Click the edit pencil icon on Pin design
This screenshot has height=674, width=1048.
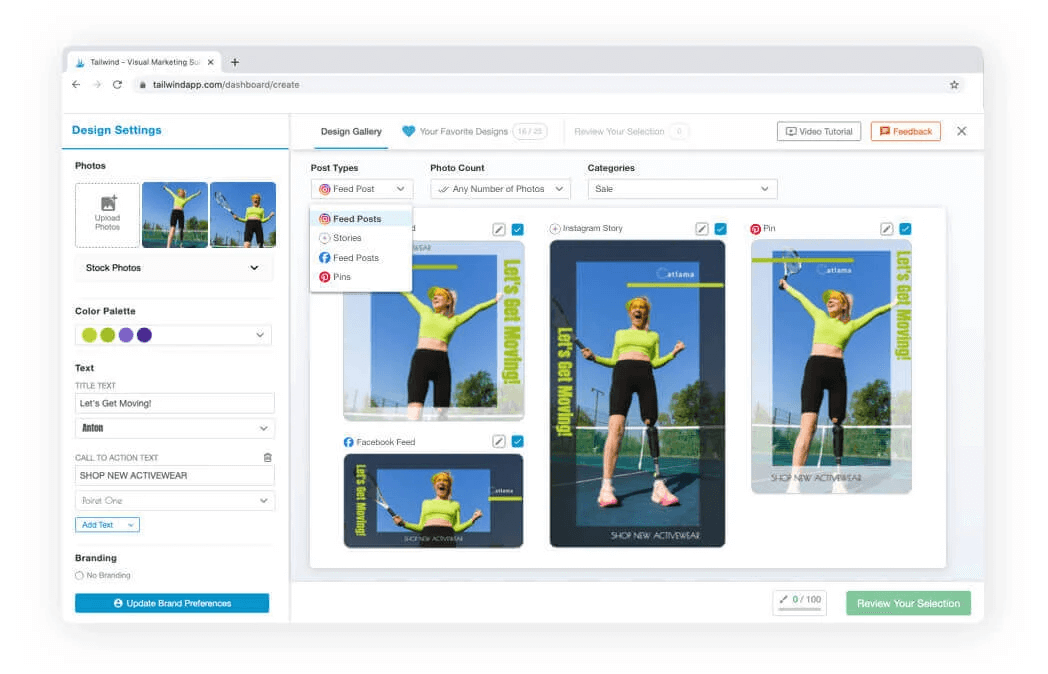pyautogui.click(x=886, y=229)
